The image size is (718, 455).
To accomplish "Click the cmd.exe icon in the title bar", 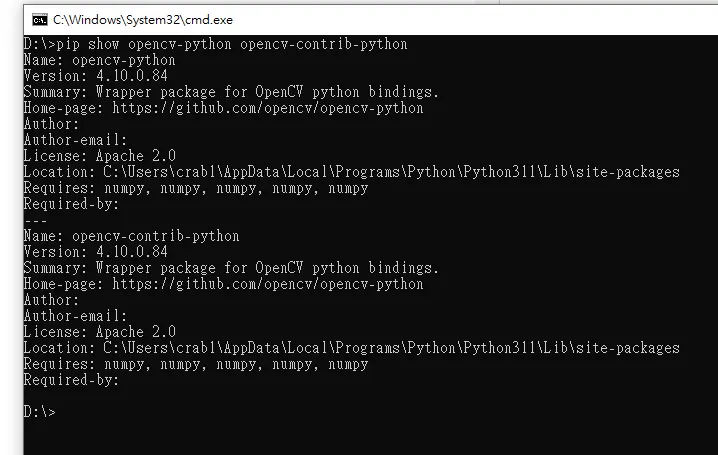I will click(x=39, y=18).
